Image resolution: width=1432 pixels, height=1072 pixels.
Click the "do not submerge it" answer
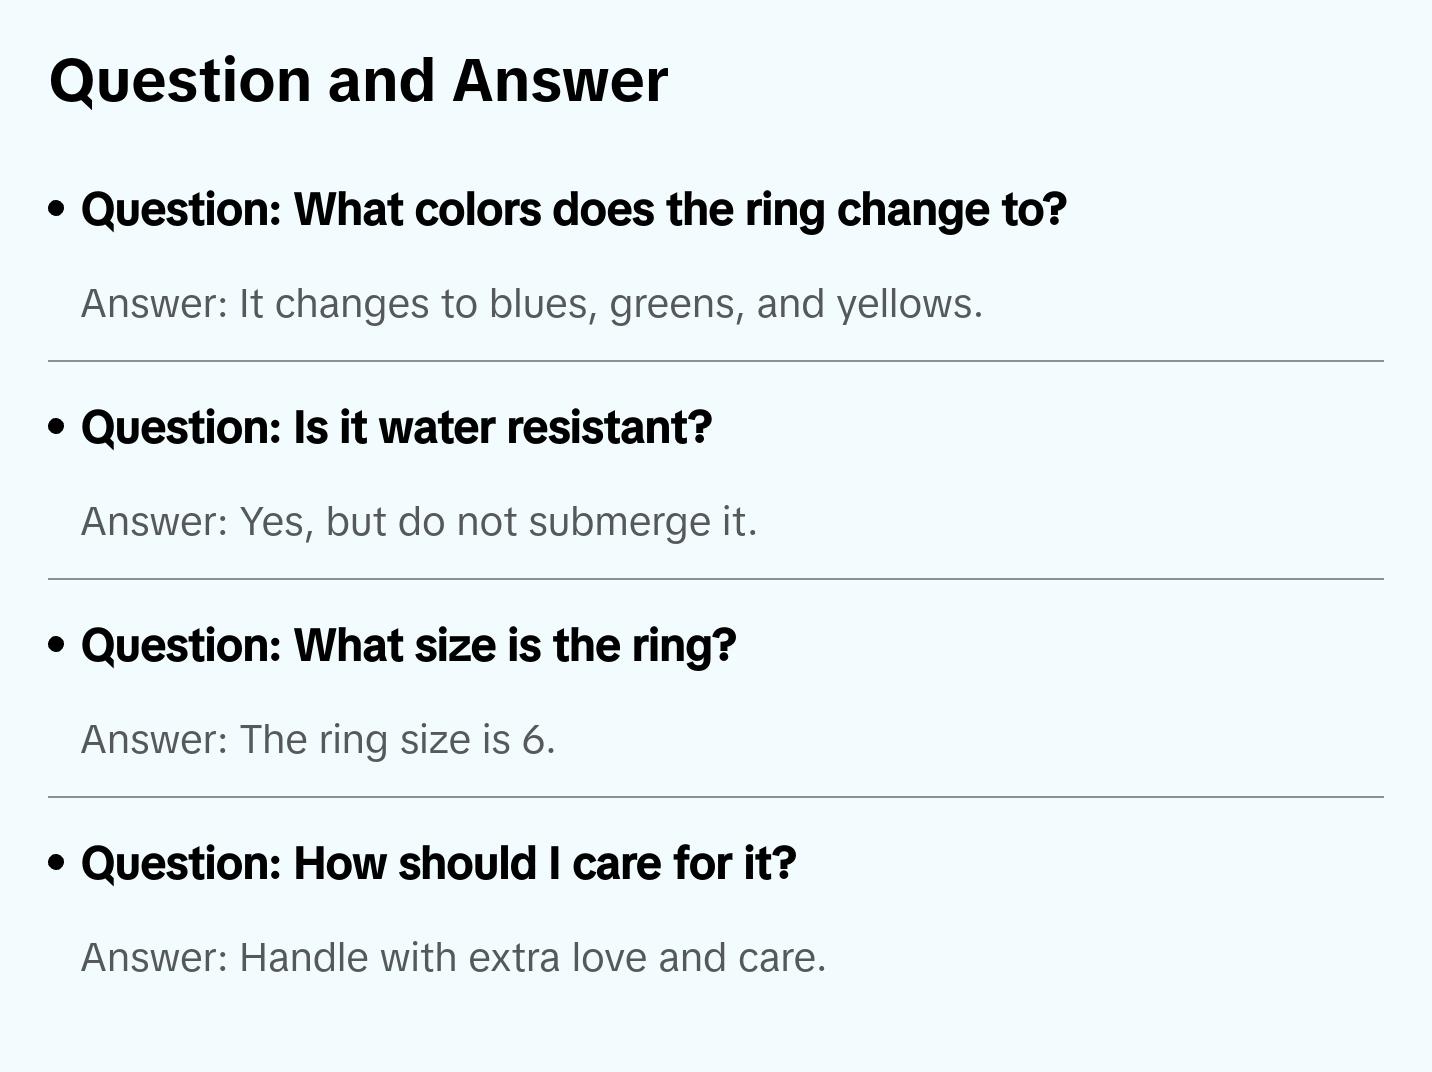point(419,522)
